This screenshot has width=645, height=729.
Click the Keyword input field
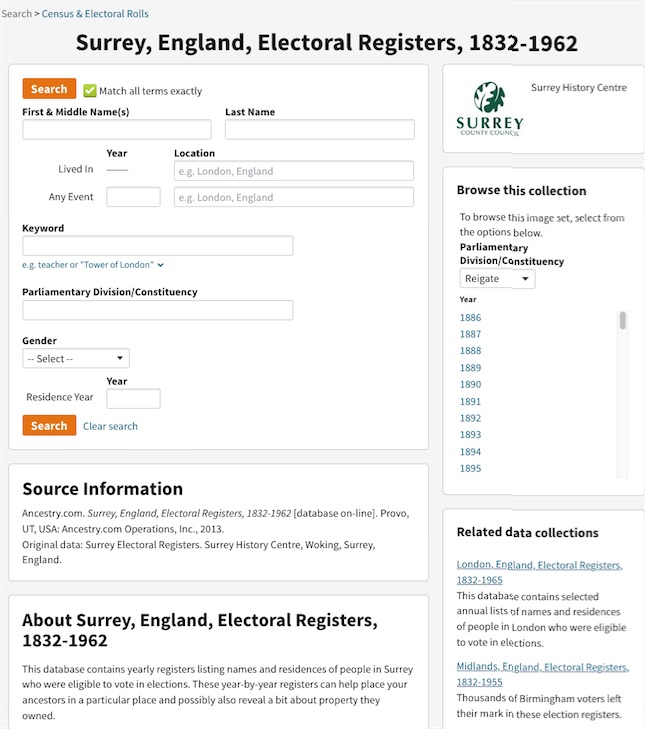(x=158, y=245)
